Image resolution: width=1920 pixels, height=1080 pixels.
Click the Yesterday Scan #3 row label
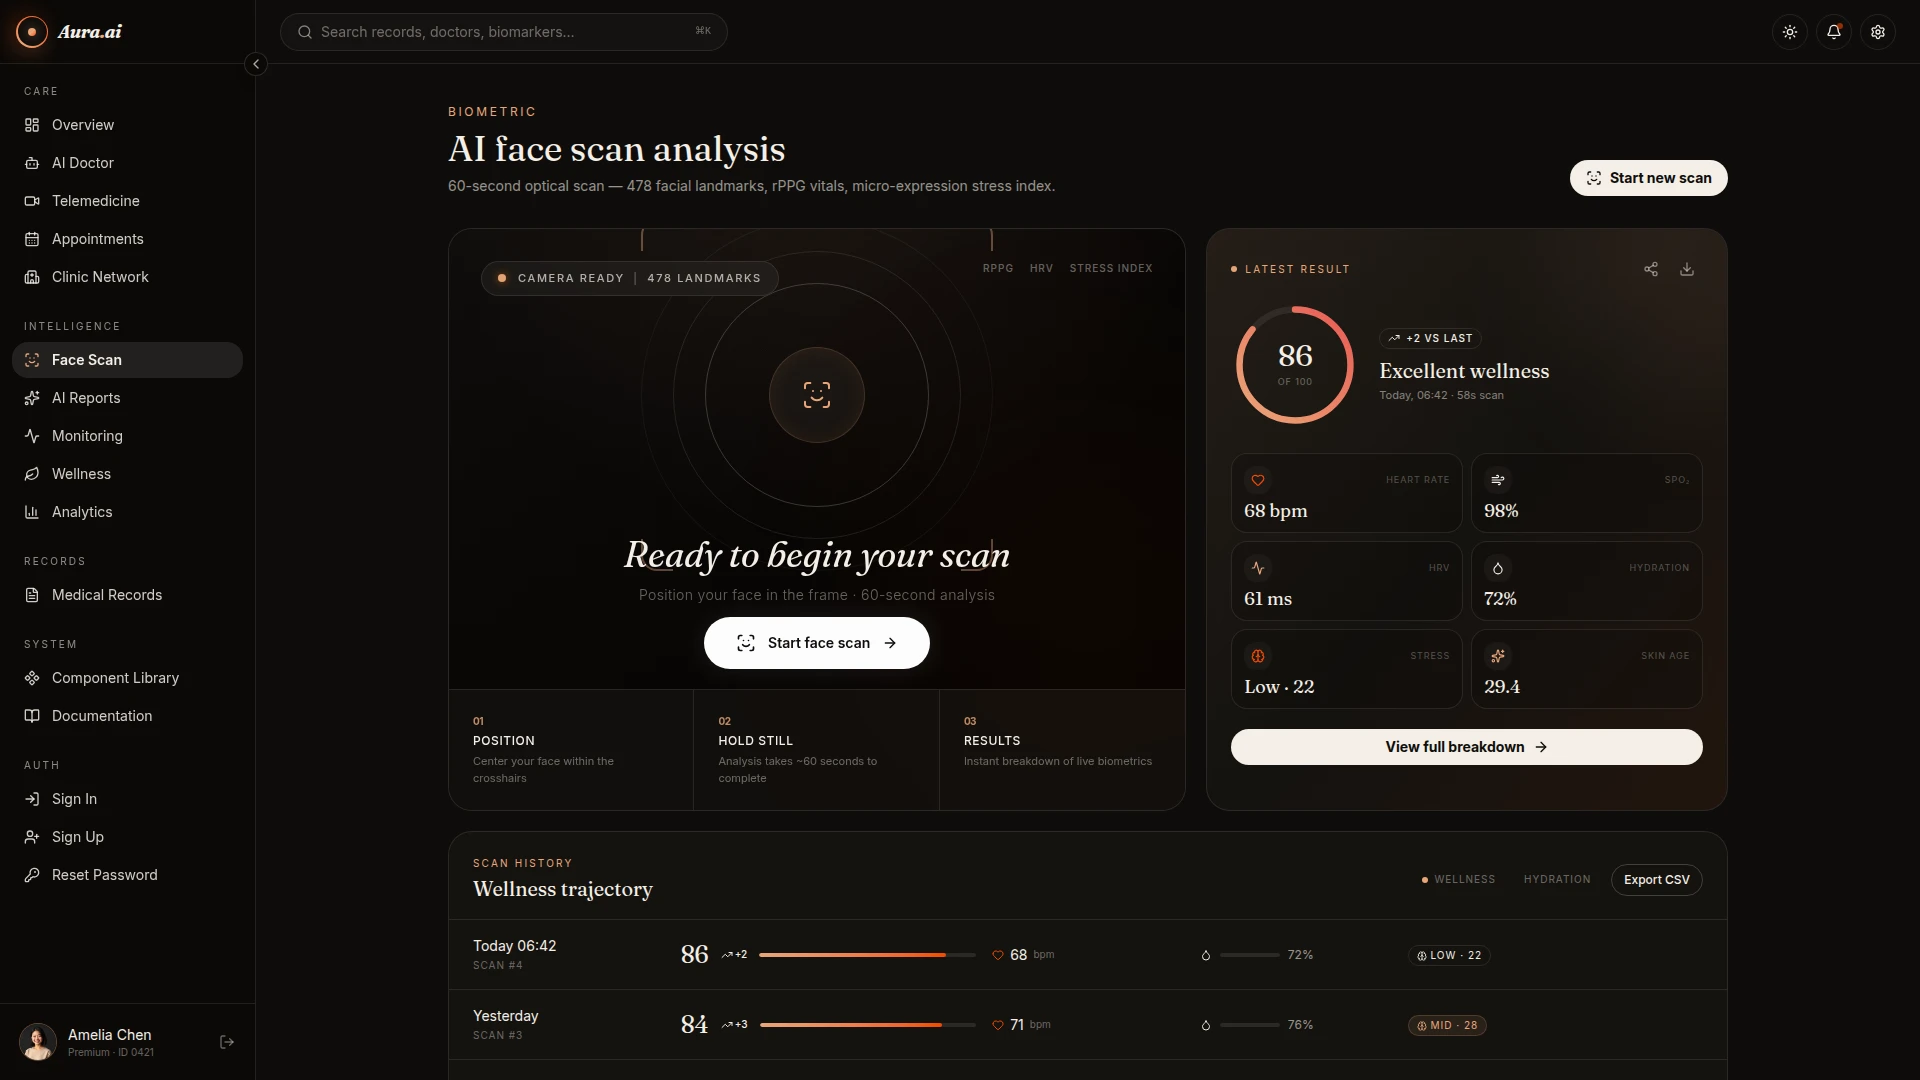tap(505, 1024)
